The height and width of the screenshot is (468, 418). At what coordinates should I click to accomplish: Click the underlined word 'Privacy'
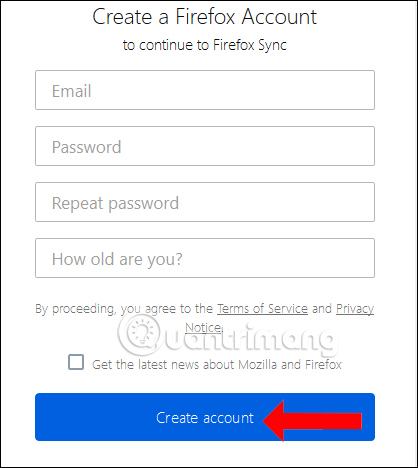pyautogui.click(x=355, y=309)
